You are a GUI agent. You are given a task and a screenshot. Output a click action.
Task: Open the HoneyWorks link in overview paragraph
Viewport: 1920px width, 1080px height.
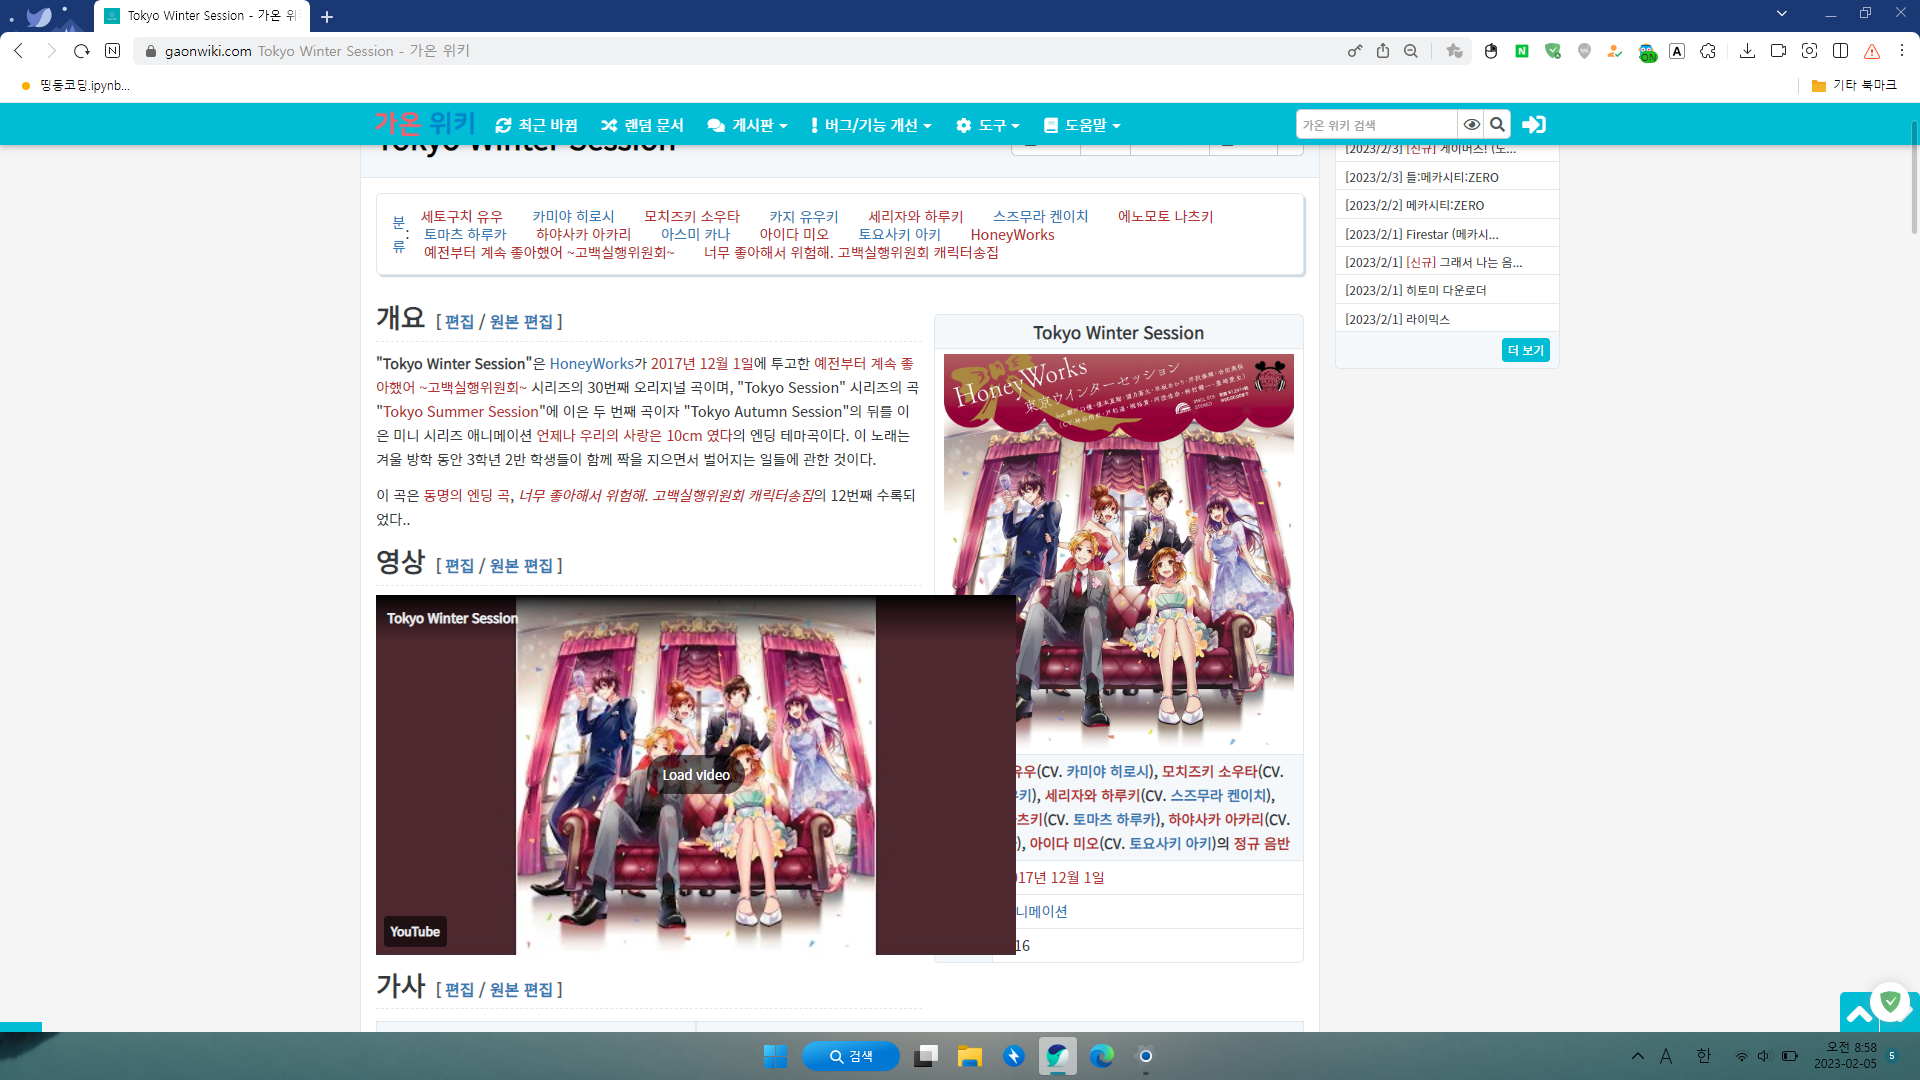click(591, 364)
